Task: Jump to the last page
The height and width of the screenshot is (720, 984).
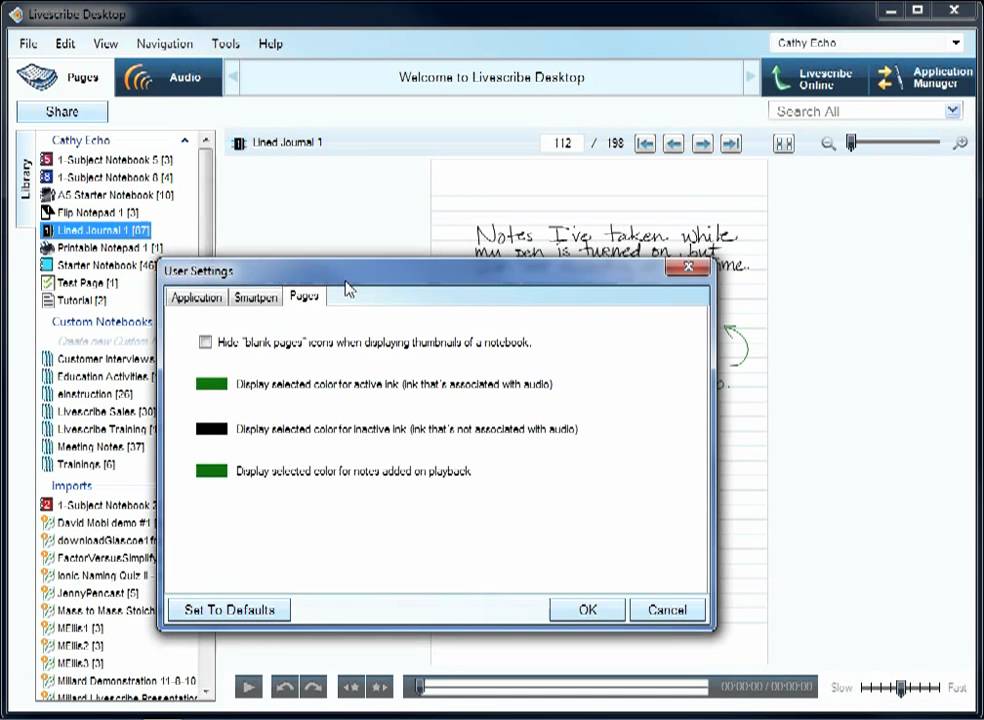Action: [730, 144]
